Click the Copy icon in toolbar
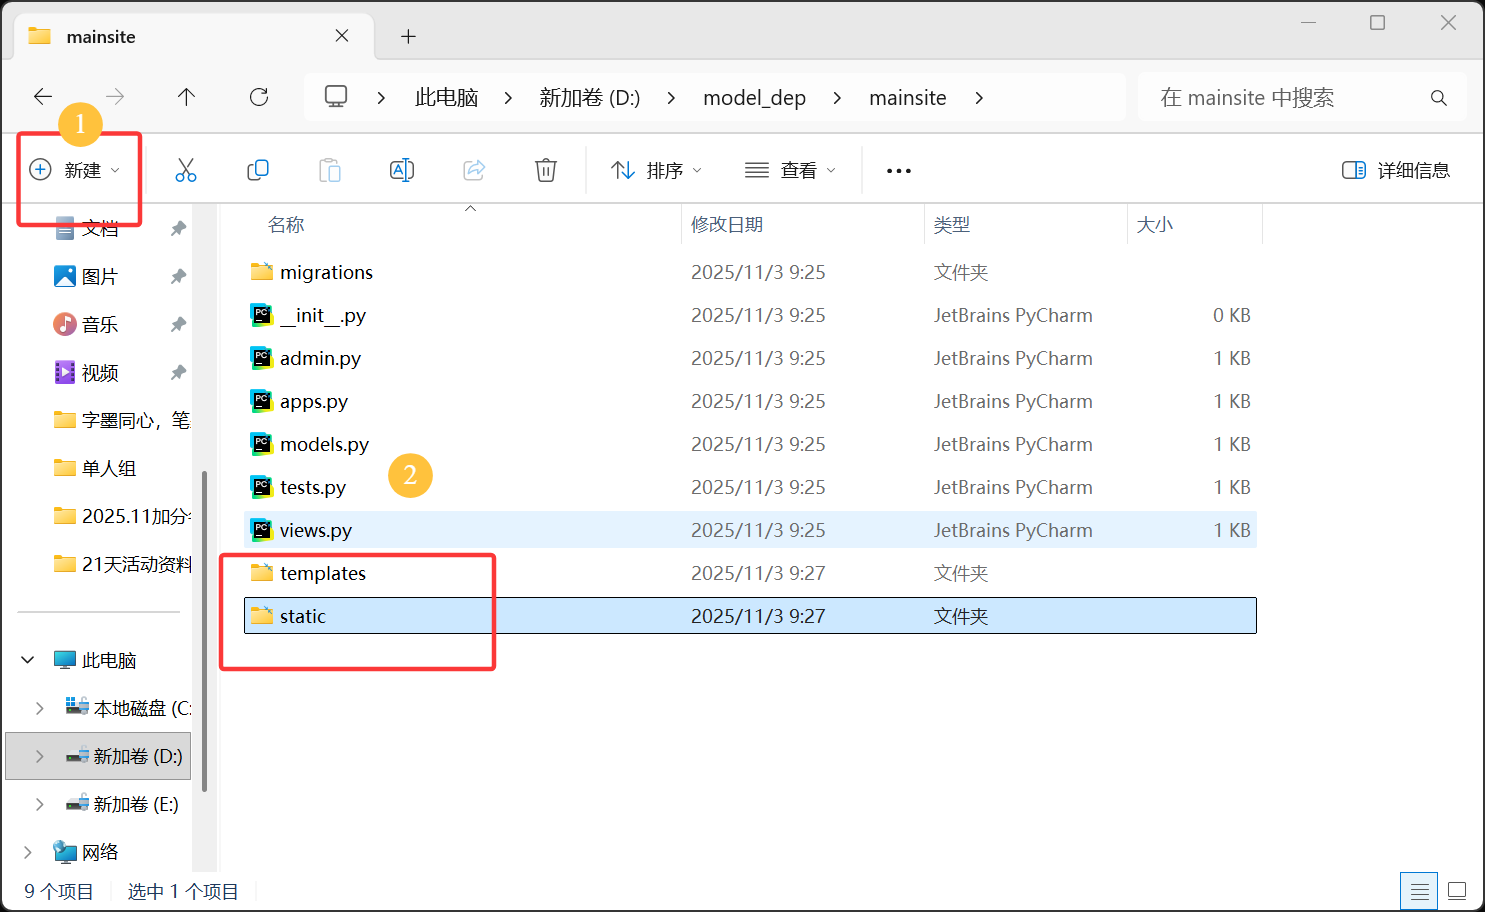Screen dimensions: 1485x912 click(258, 170)
